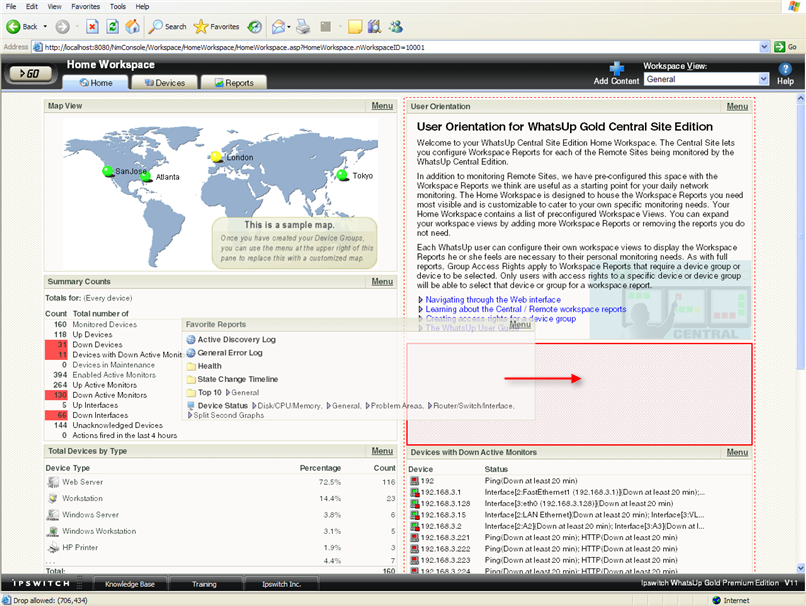This screenshot has width=806, height=606.
Task: Click the Tokyo map marker
Action: pyautogui.click(x=342, y=175)
